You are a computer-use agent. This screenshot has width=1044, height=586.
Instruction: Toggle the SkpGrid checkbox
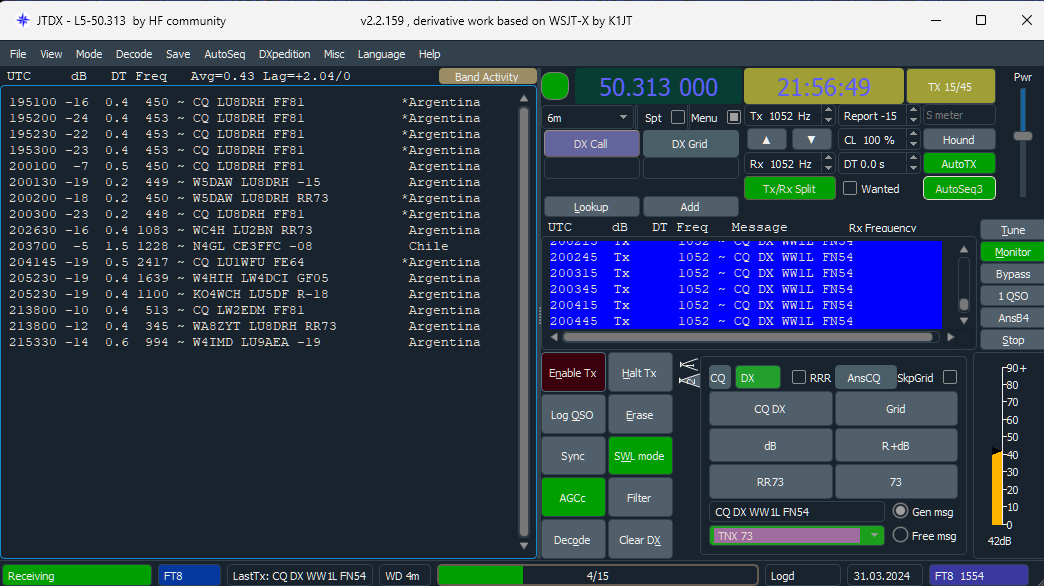(950, 378)
